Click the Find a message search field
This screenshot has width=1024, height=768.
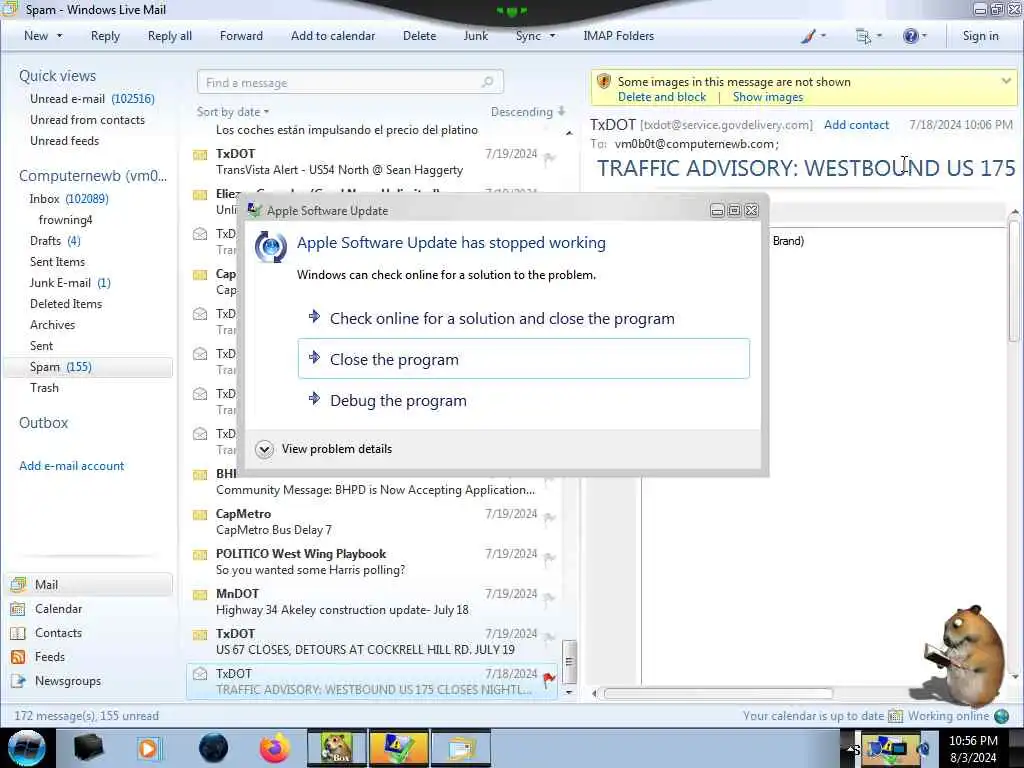pos(350,82)
